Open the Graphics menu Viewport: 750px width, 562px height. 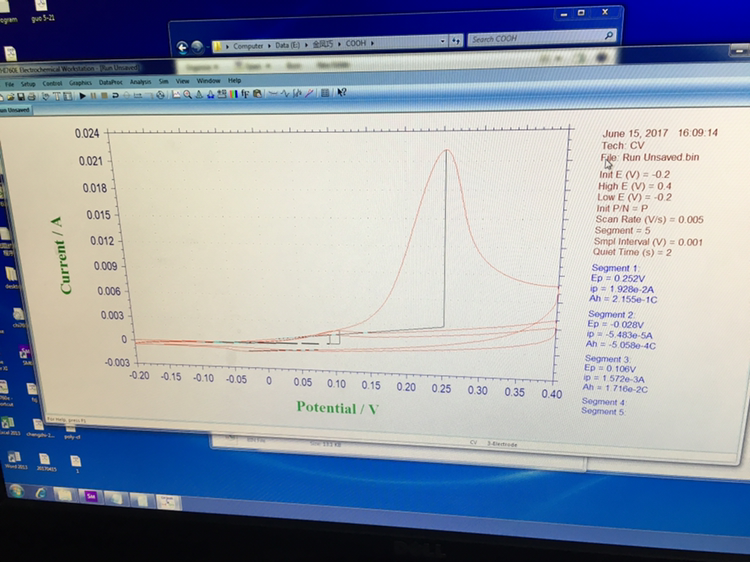(80, 83)
